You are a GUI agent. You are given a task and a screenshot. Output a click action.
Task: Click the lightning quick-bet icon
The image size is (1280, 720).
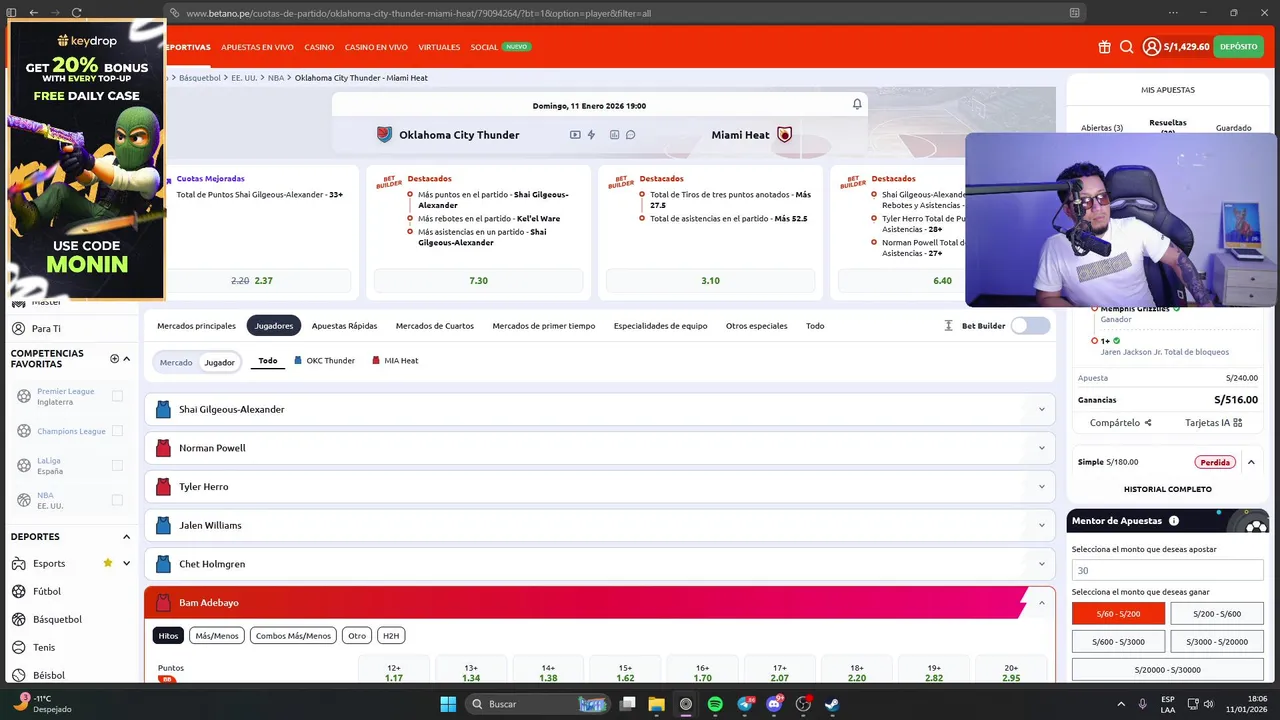pyautogui.click(x=591, y=135)
